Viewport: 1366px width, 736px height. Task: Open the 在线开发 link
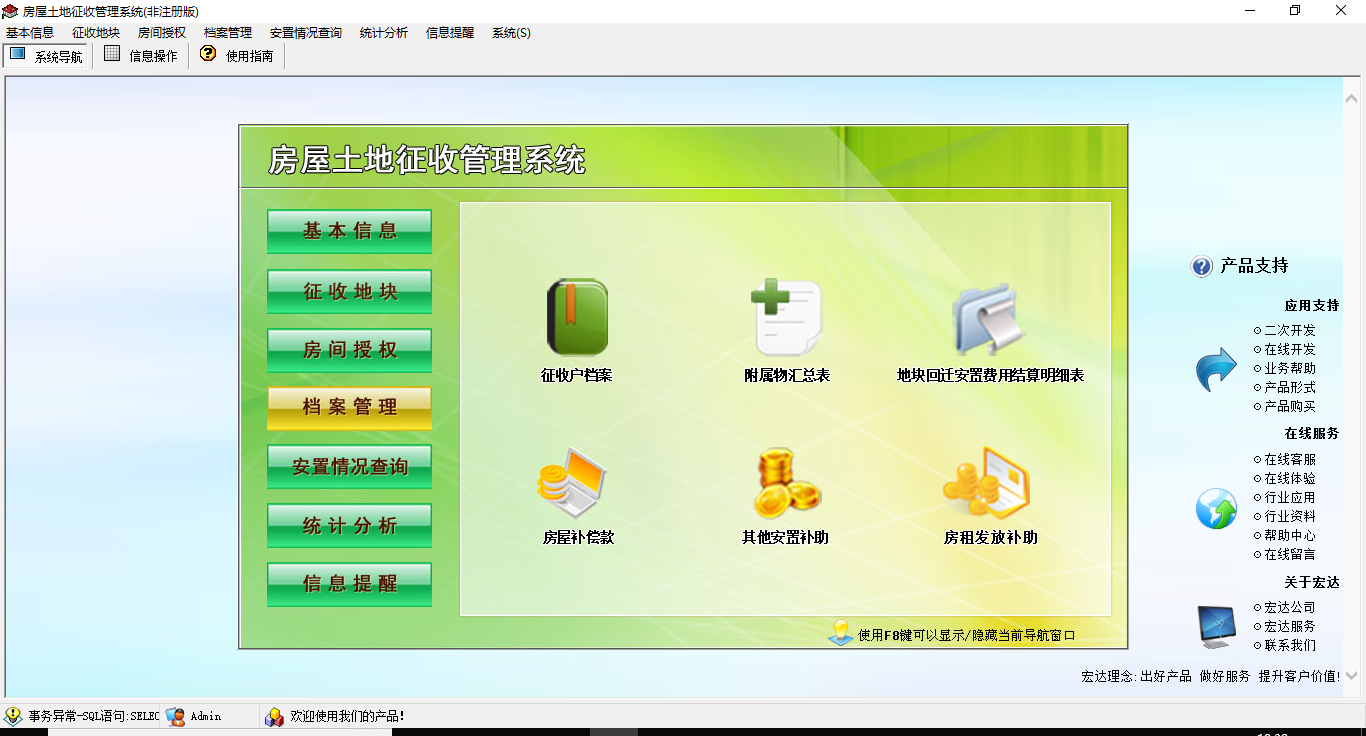click(x=1290, y=349)
